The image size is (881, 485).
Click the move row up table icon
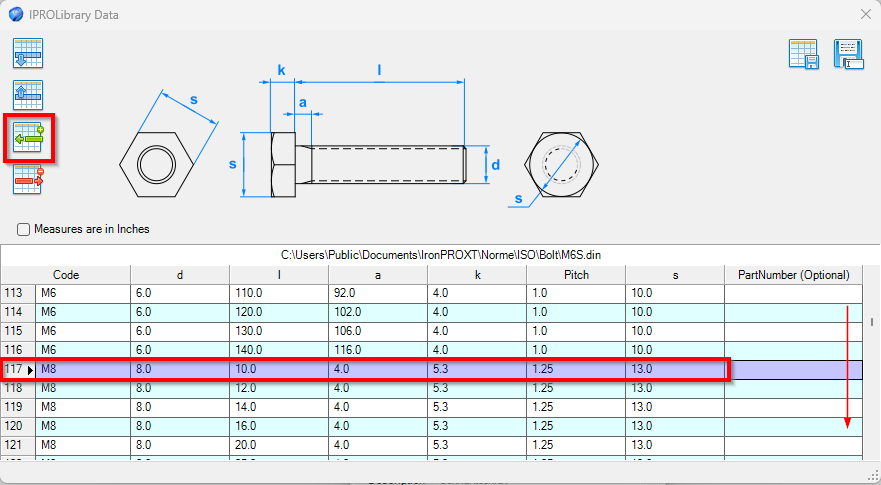pos(28,95)
